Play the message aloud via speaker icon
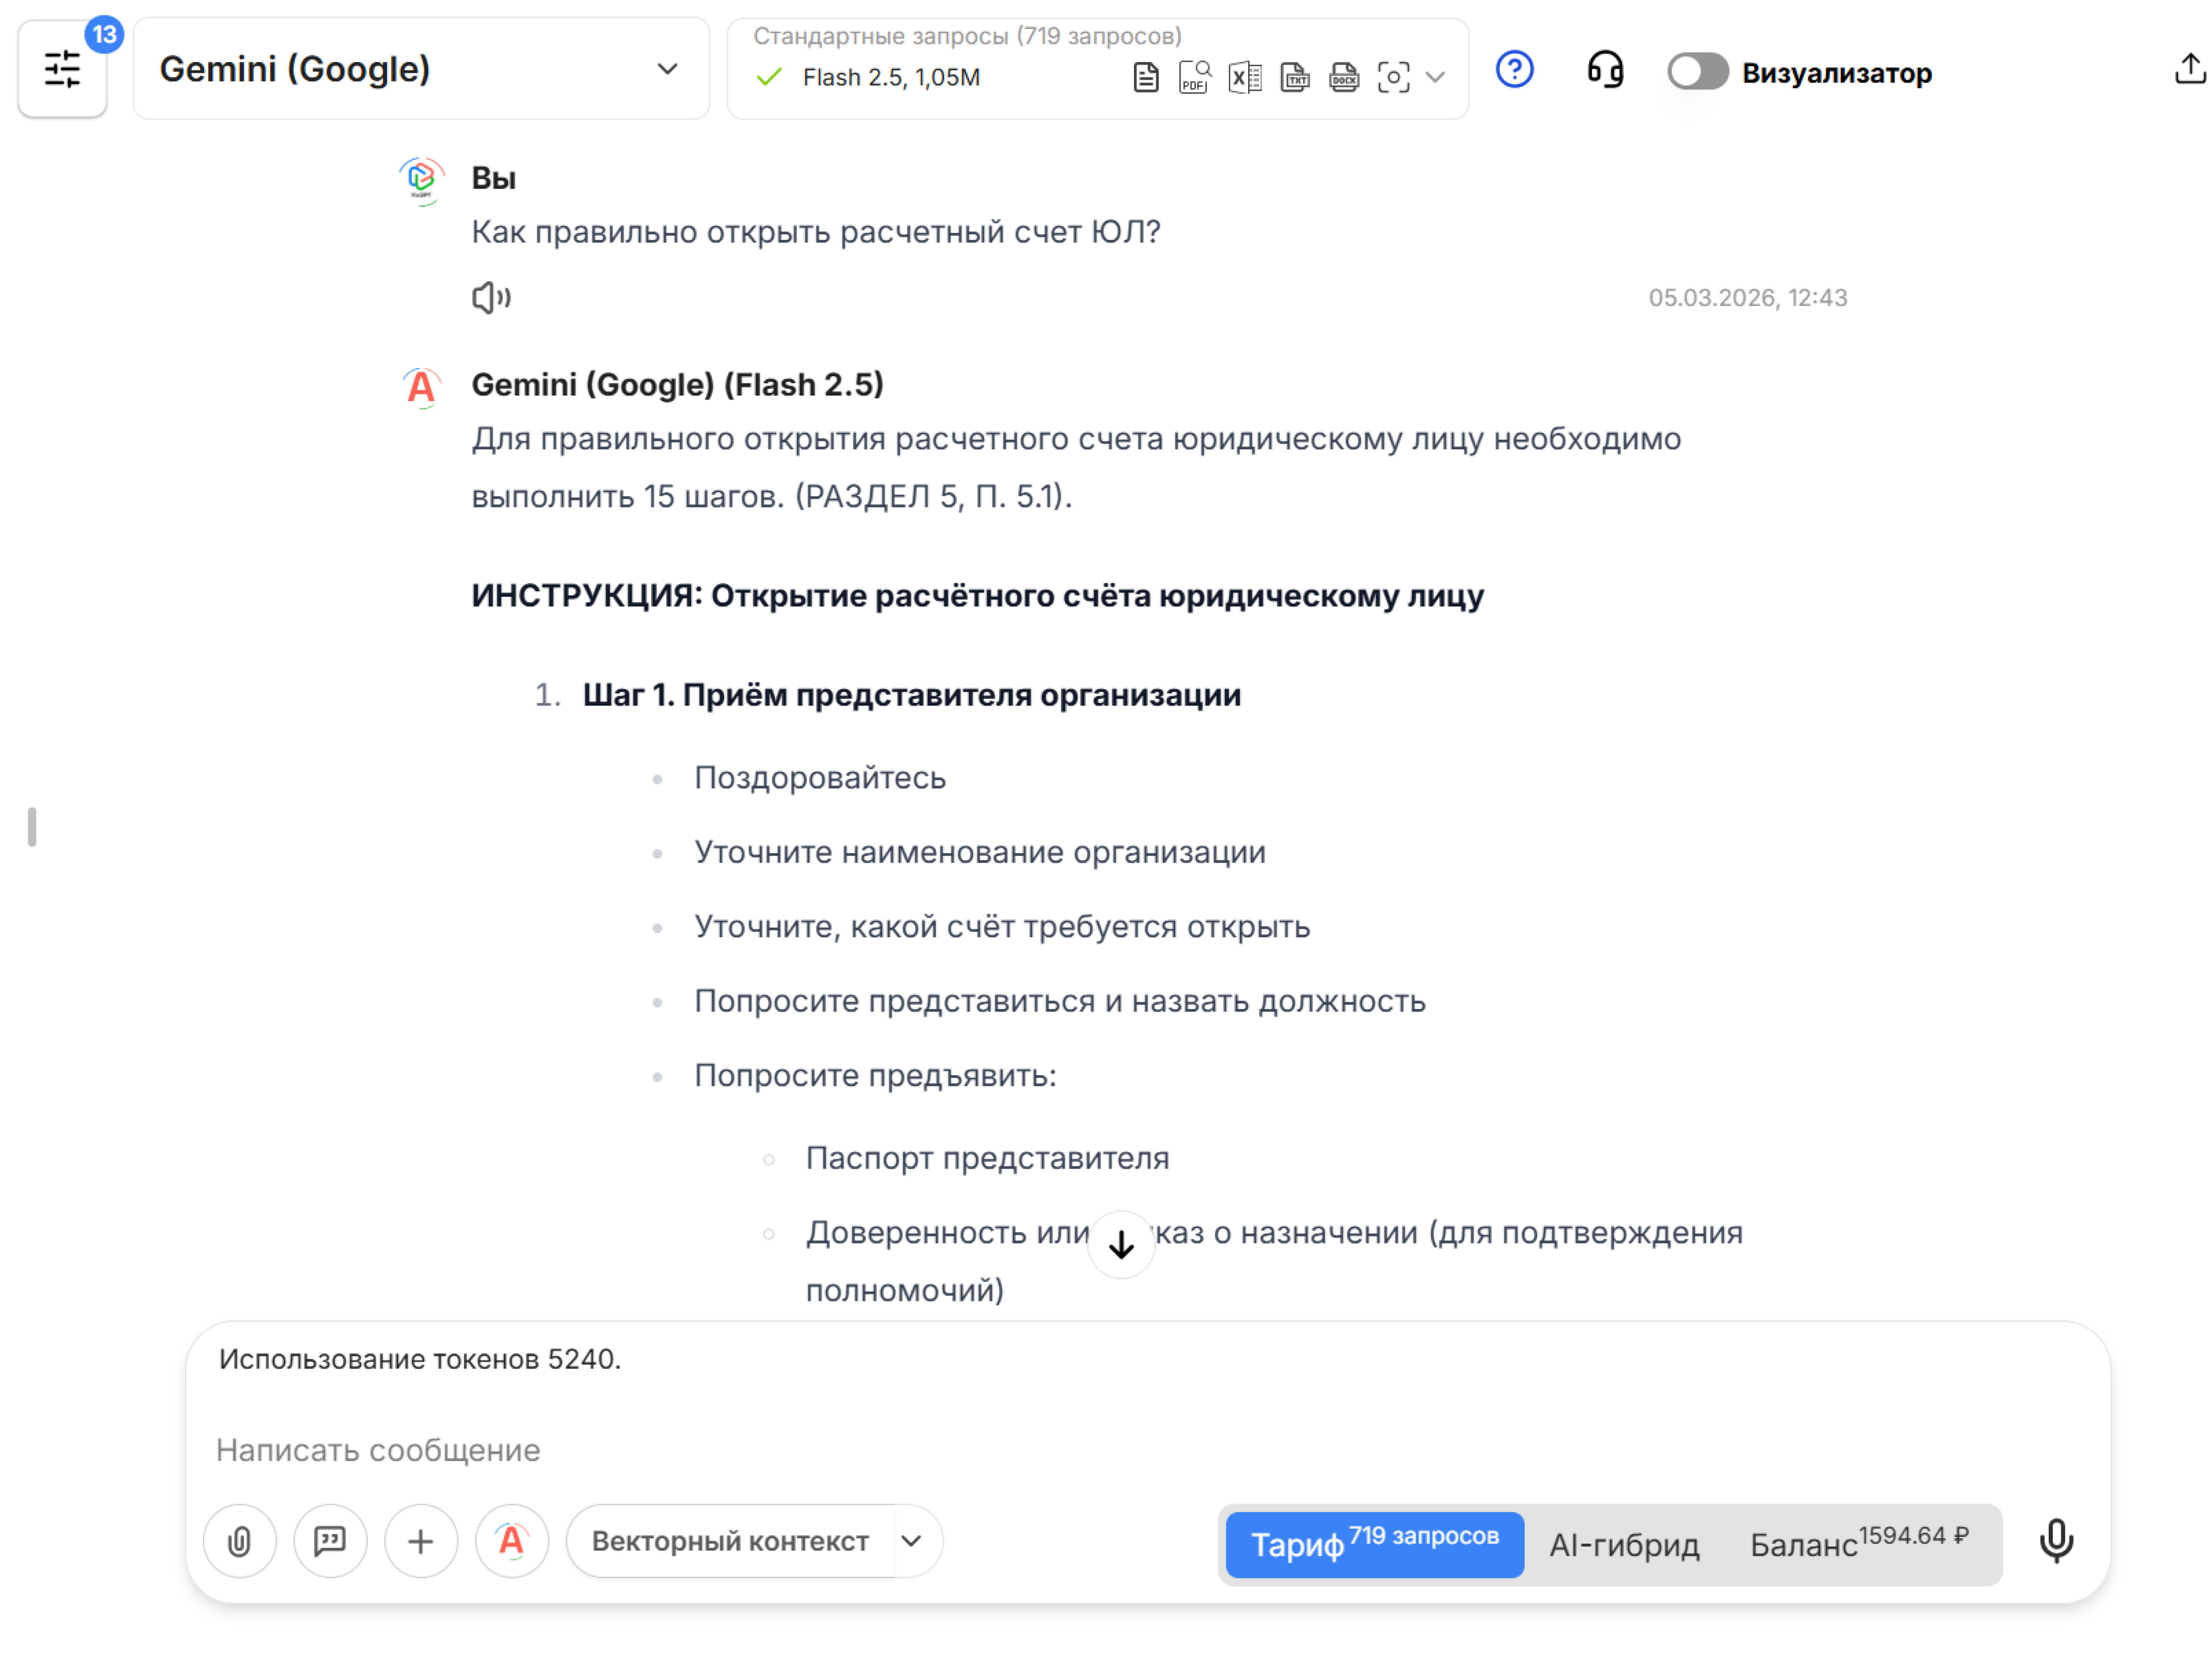The width and height of the screenshot is (2212, 1654). click(x=491, y=297)
